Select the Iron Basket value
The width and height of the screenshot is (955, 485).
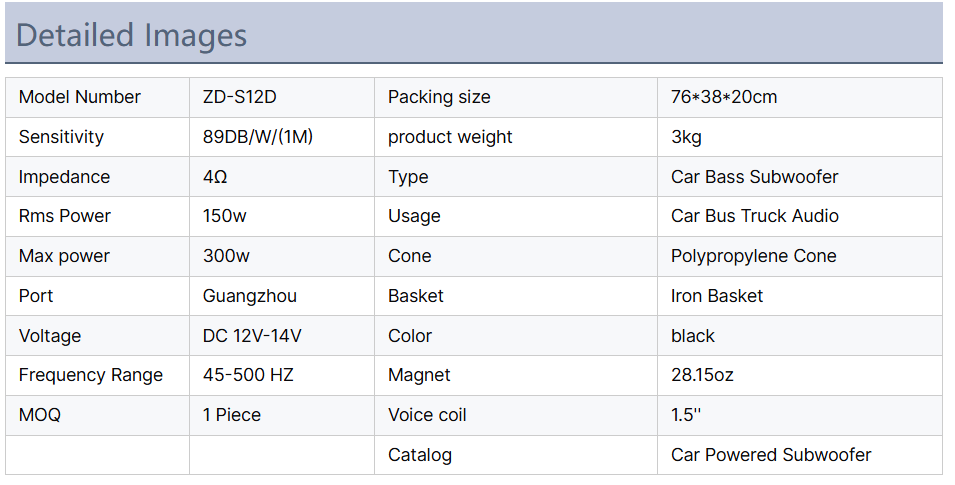[x=717, y=296]
